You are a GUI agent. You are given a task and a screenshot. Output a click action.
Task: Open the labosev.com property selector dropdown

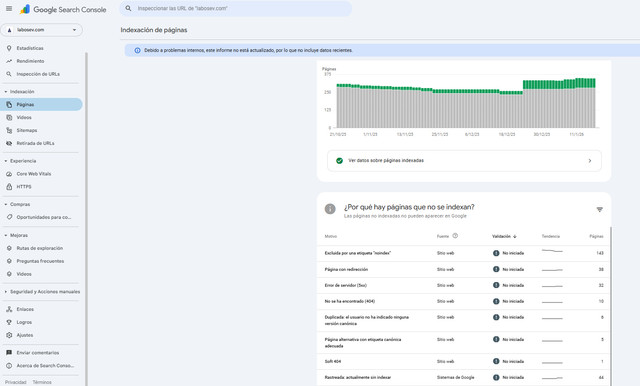pos(42,30)
